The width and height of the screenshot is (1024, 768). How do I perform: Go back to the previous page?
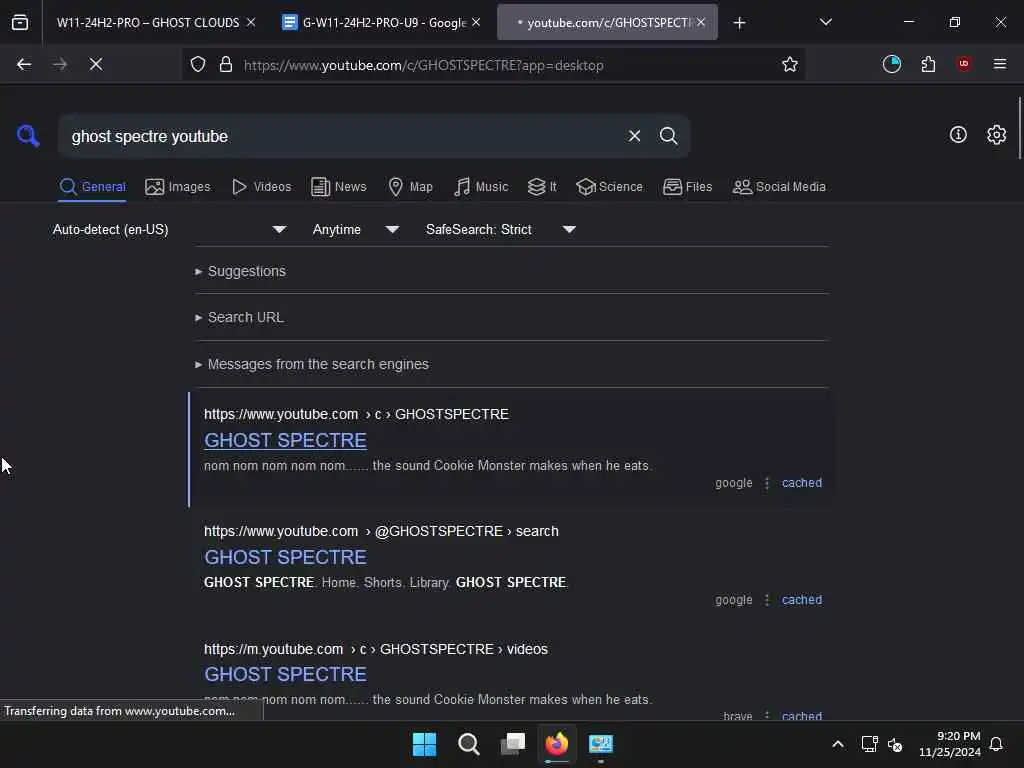coord(24,64)
